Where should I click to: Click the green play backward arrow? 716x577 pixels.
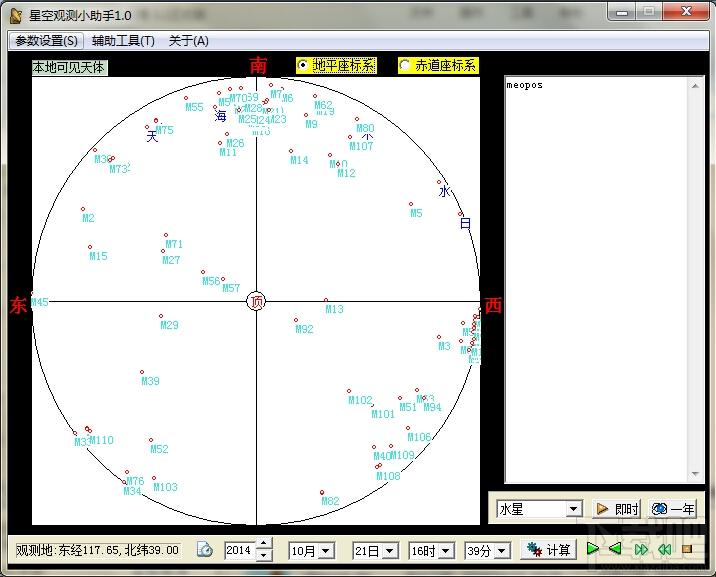click(615, 549)
